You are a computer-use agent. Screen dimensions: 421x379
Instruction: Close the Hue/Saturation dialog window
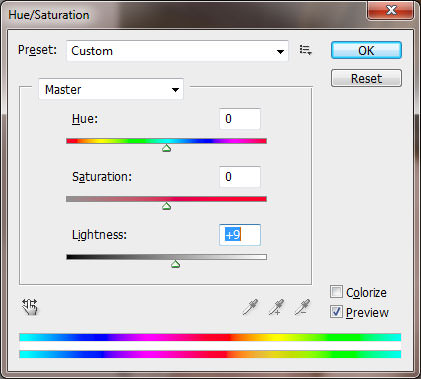[x=391, y=10]
